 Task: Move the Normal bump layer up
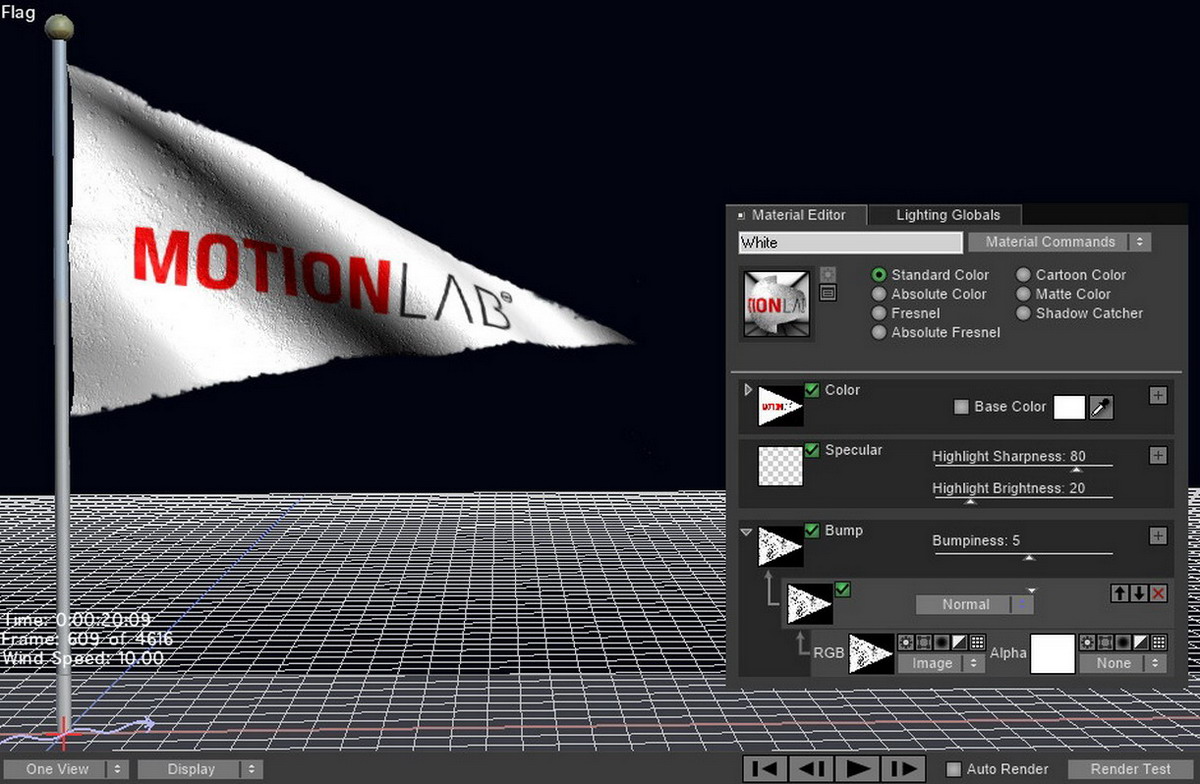(1120, 593)
